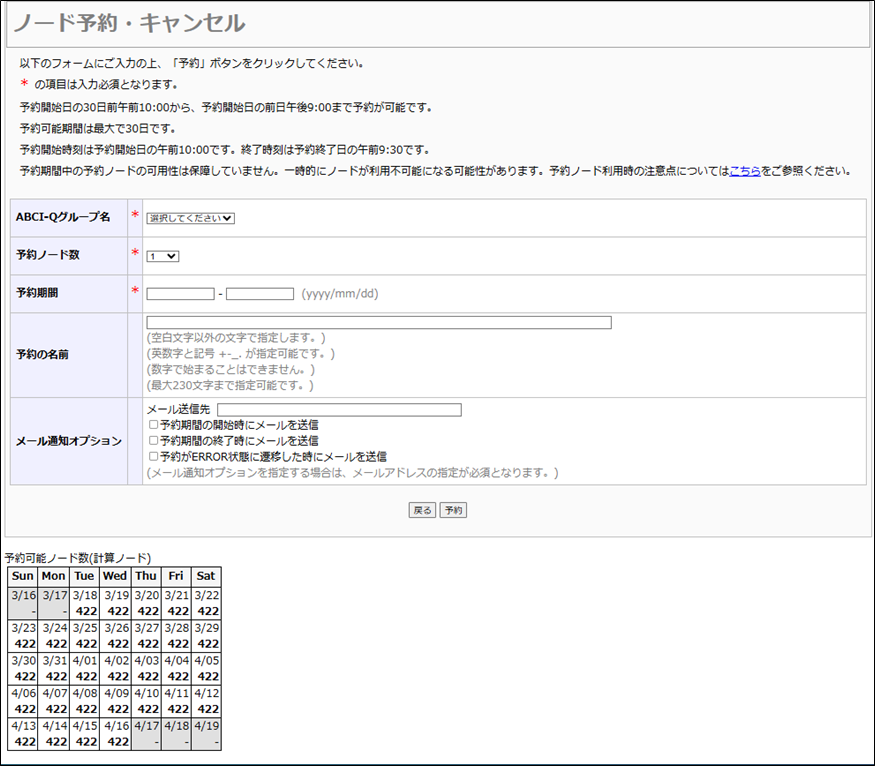Click the Wed column header
878x771 pixels.
115,576
